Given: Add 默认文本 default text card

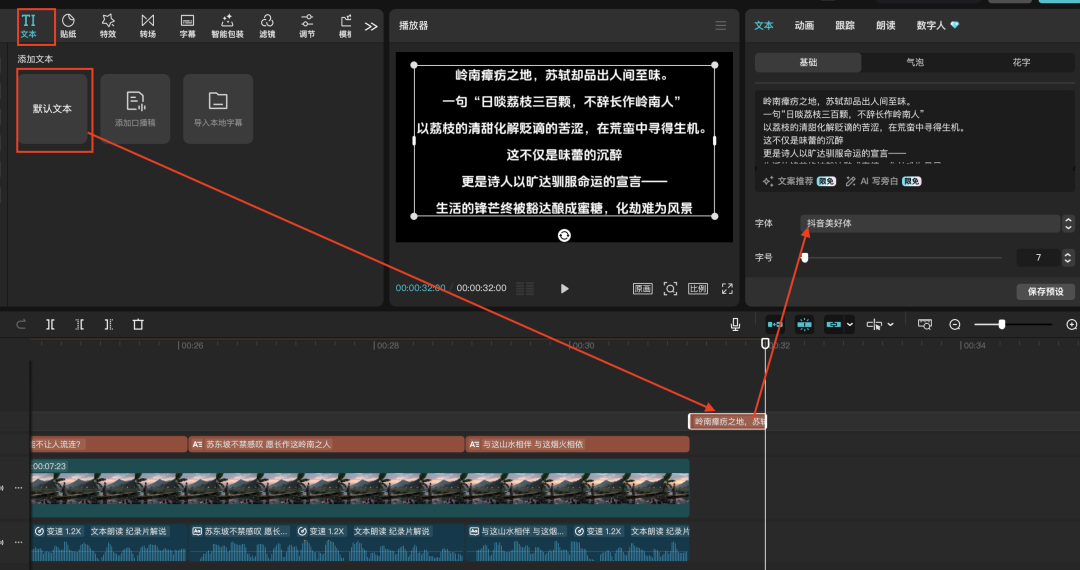Looking at the screenshot, I should tap(52, 109).
